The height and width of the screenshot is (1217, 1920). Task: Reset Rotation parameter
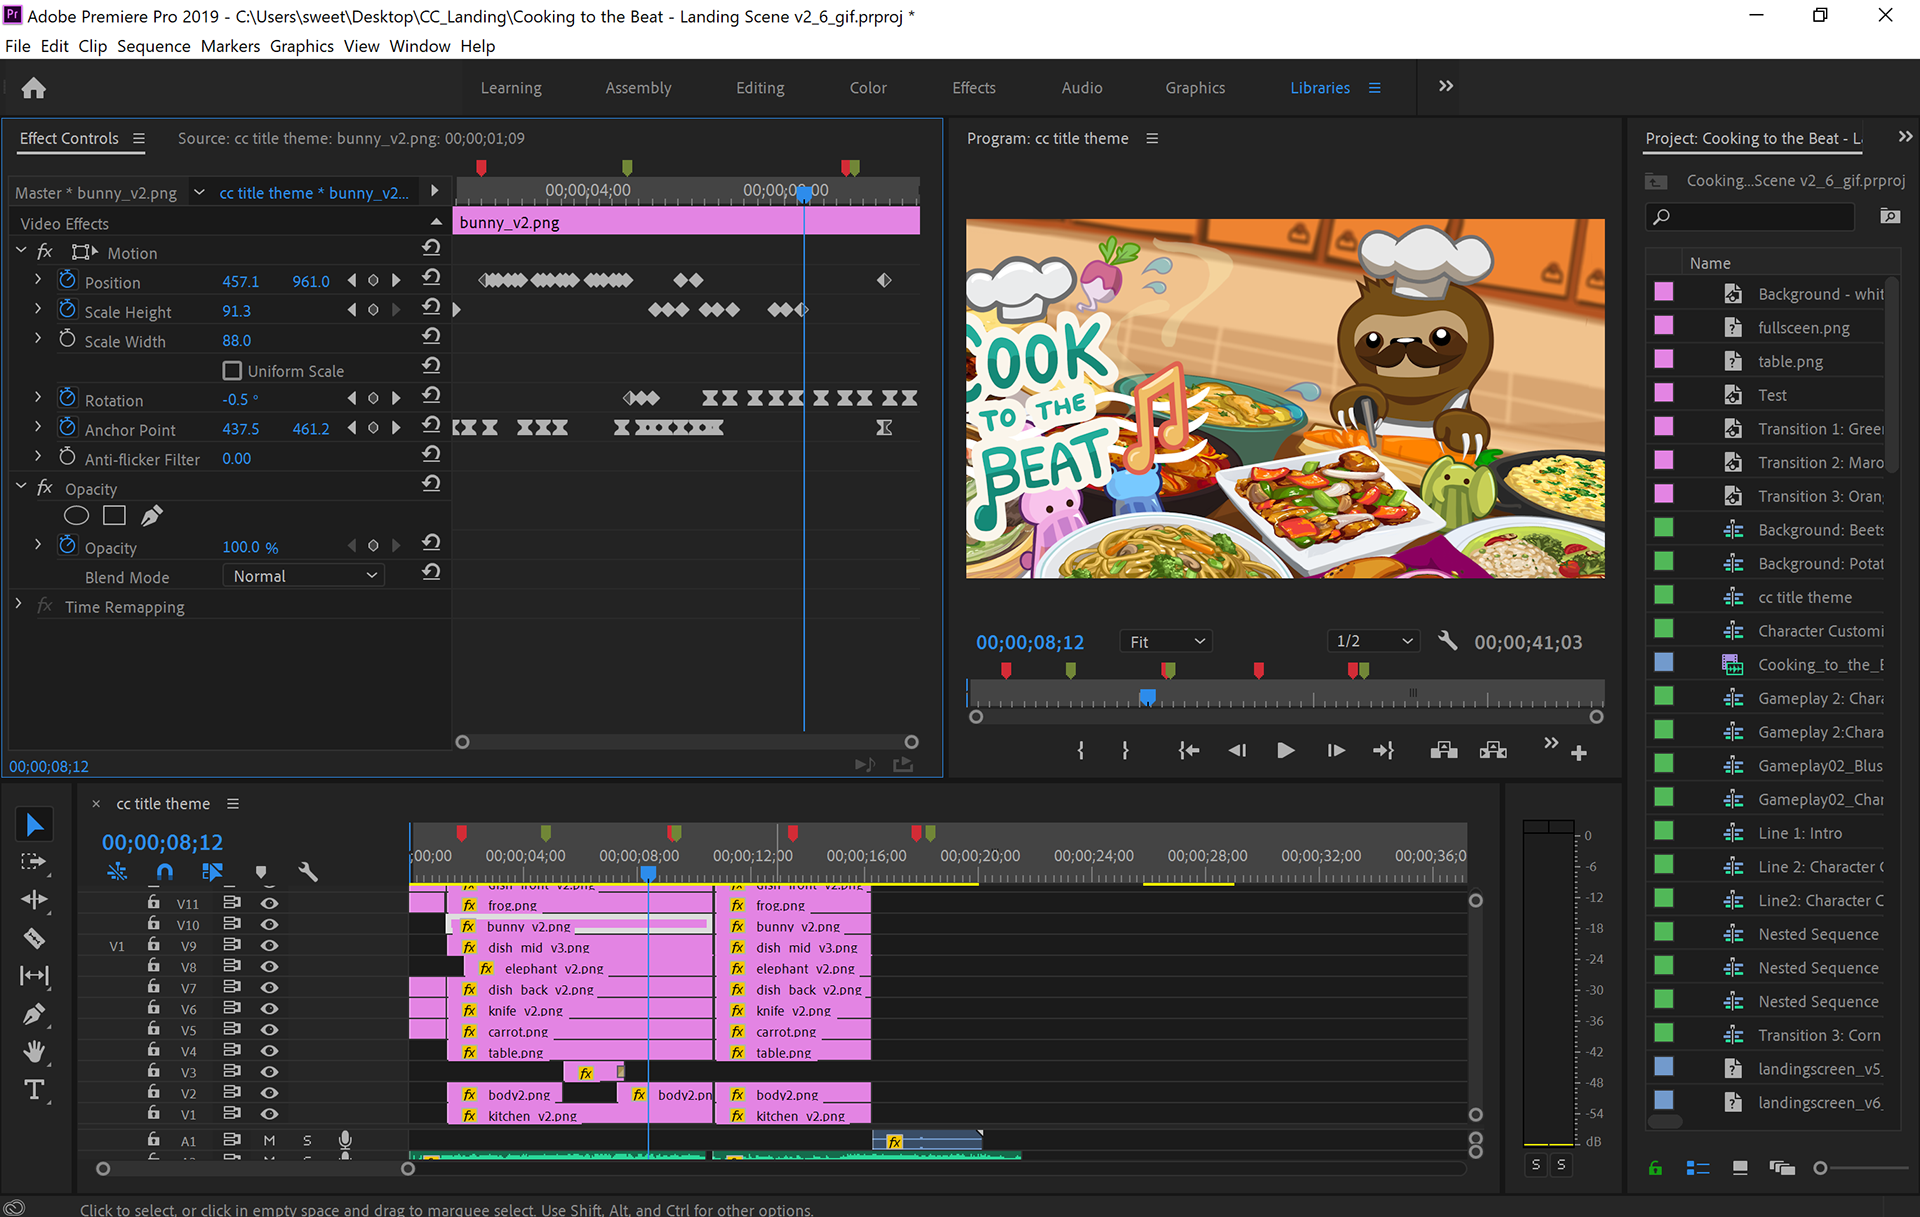pyautogui.click(x=431, y=396)
